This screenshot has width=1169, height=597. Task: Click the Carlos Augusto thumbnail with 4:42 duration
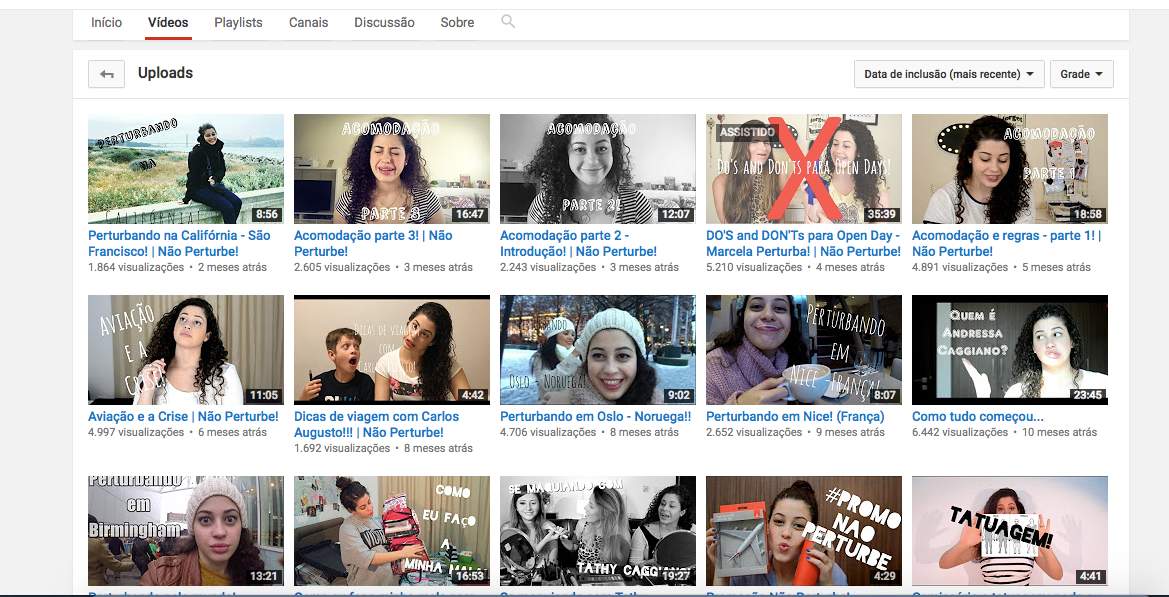pyautogui.click(x=391, y=350)
